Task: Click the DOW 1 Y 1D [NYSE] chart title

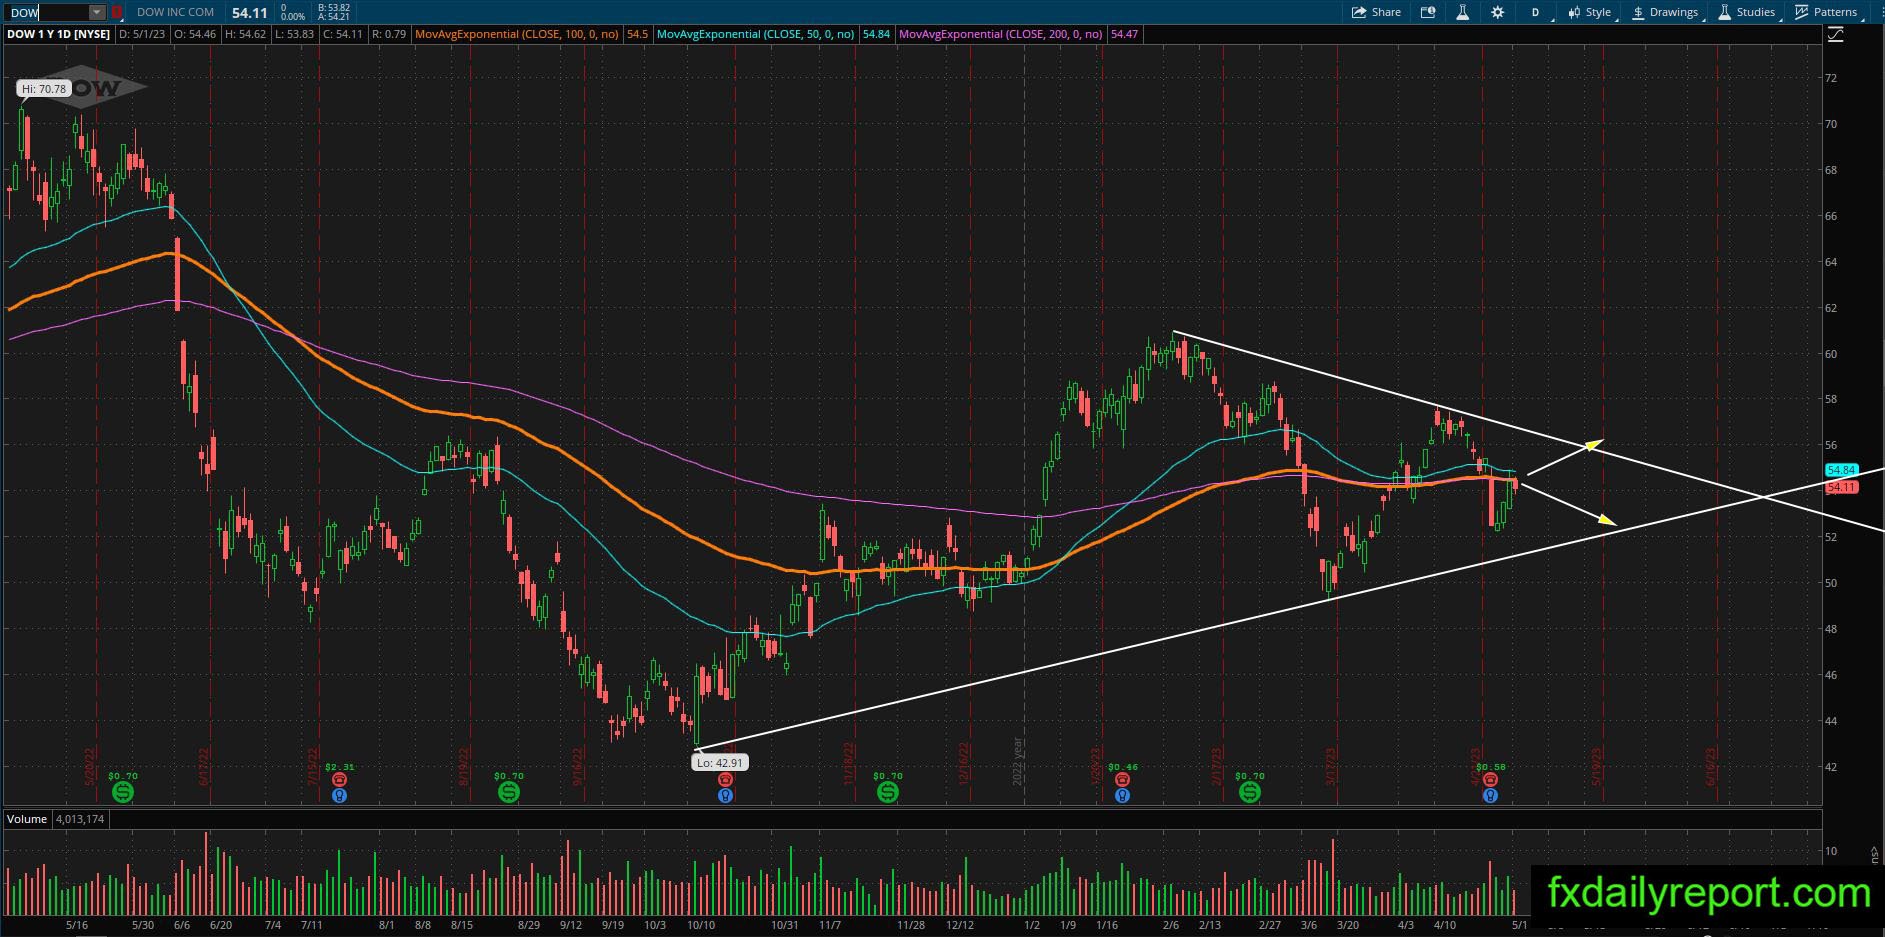Action: [58, 34]
